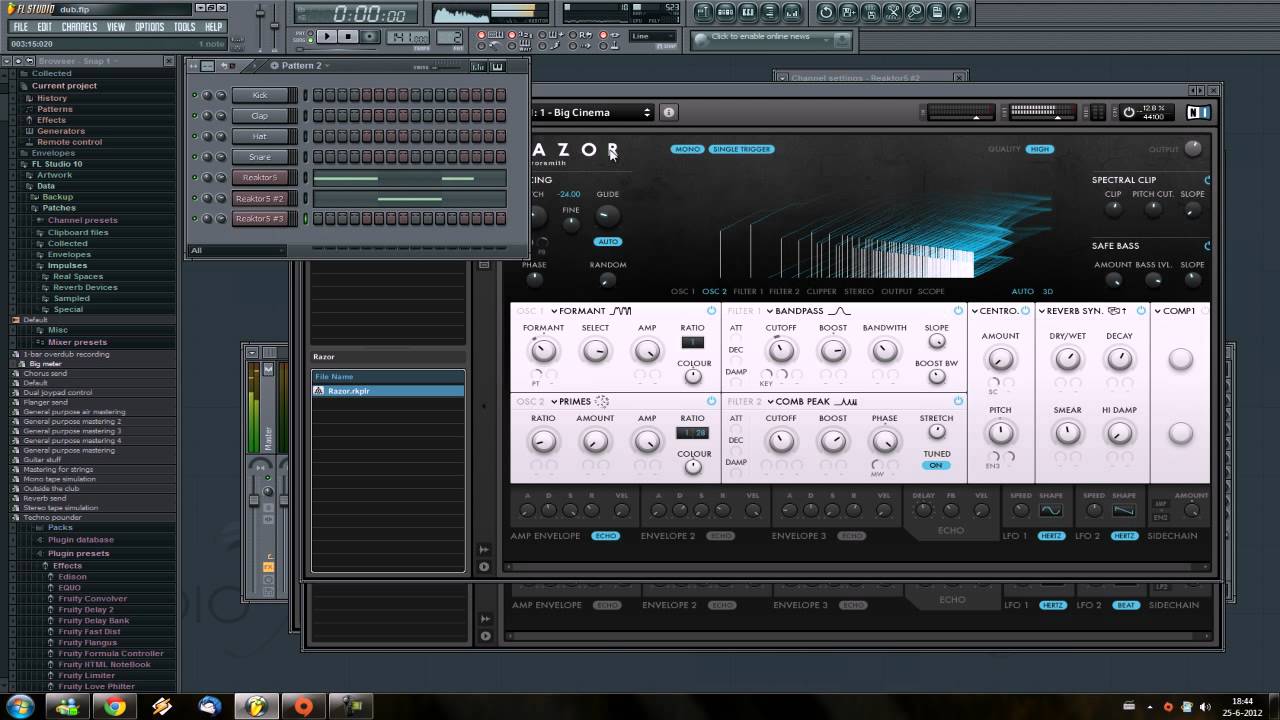
Task: Click the OSC 1 FORMANT knob
Action: click(x=543, y=351)
